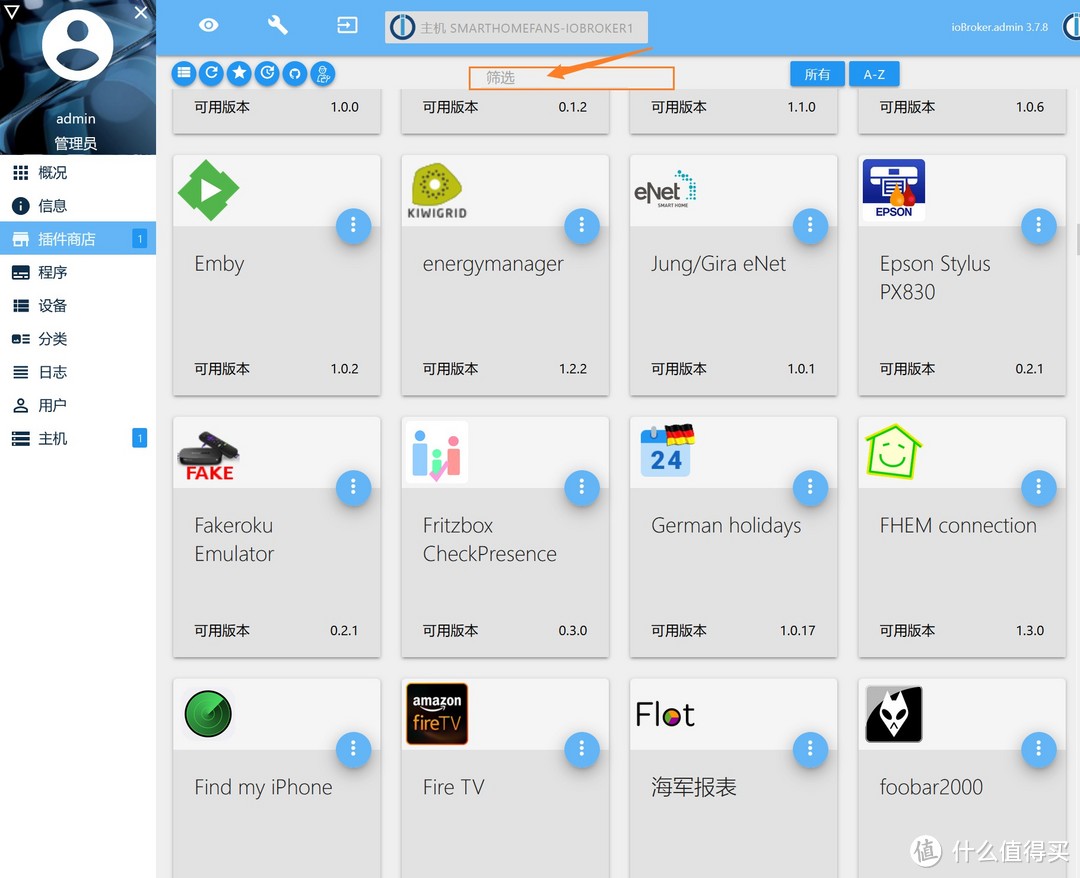This screenshot has height=878, width=1080.
Task: Click the foobar2000 alien logo
Action: point(893,714)
